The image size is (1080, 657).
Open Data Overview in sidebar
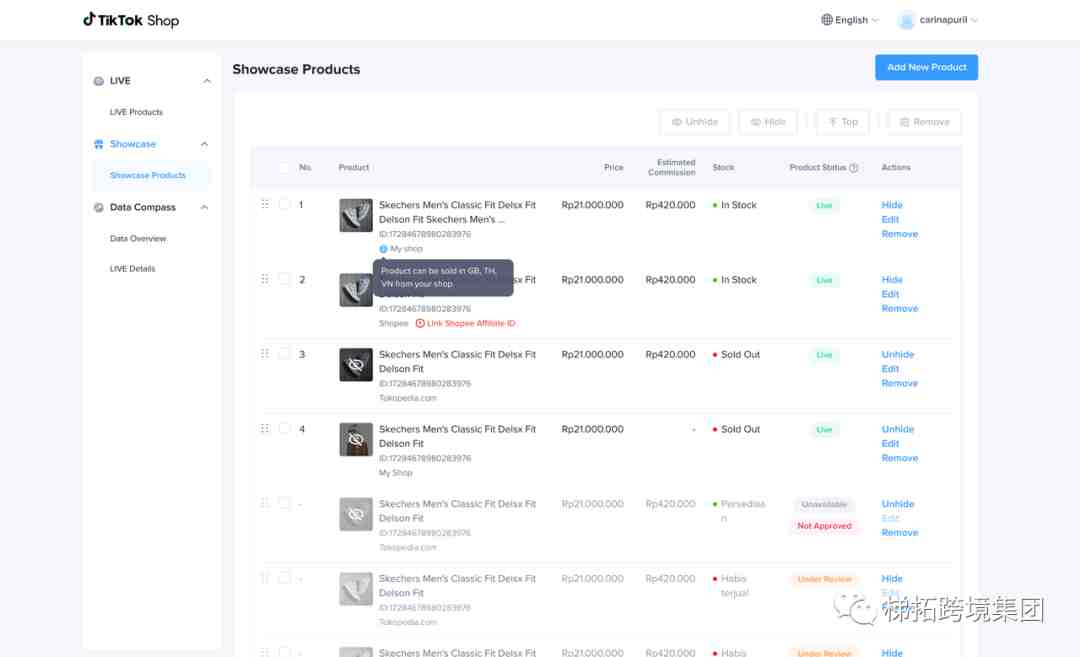click(138, 238)
